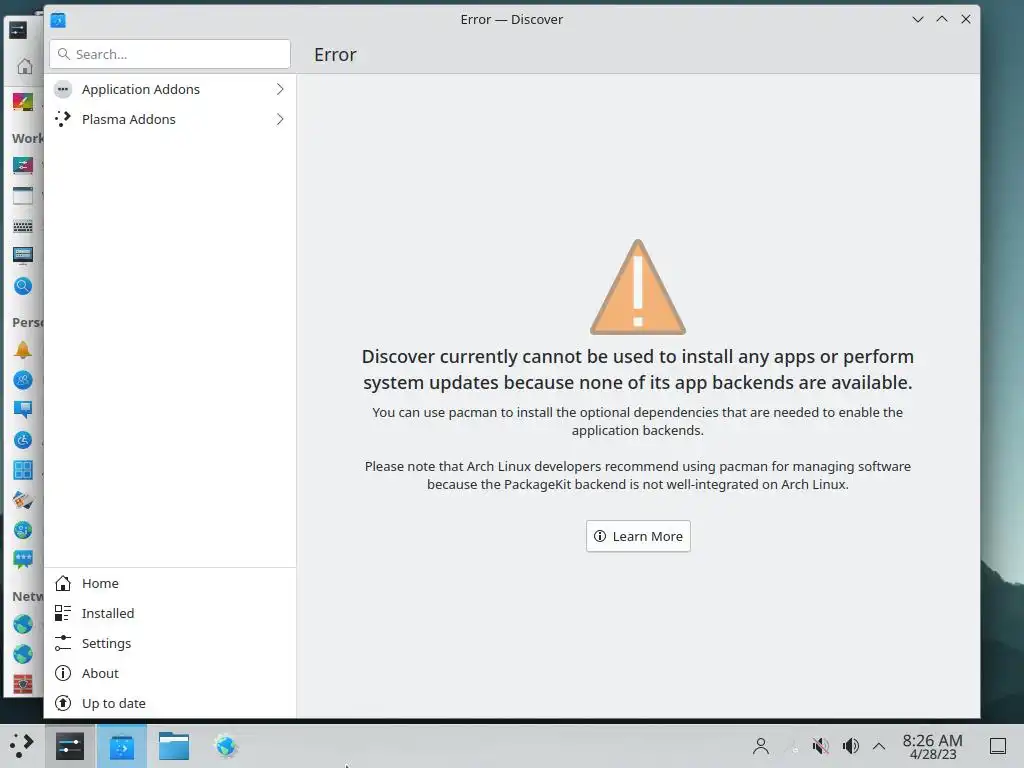Open the Online Accounts icon in System Settings

tap(23, 530)
